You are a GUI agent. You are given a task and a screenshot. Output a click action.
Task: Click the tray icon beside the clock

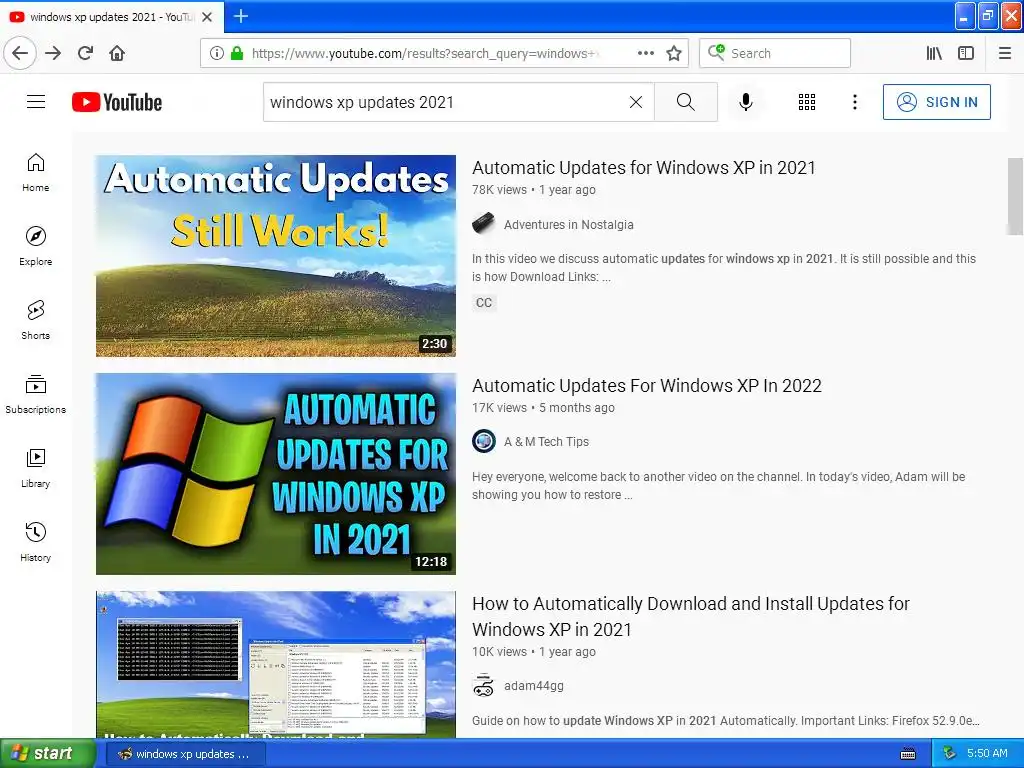coord(950,754)
